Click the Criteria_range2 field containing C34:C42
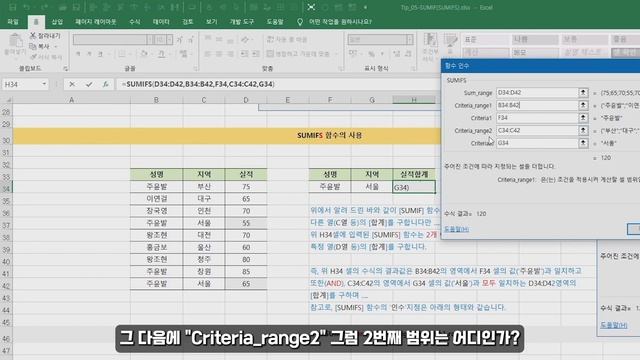The width and height of the screenshot is (640, 360). [x=537, y=130]
